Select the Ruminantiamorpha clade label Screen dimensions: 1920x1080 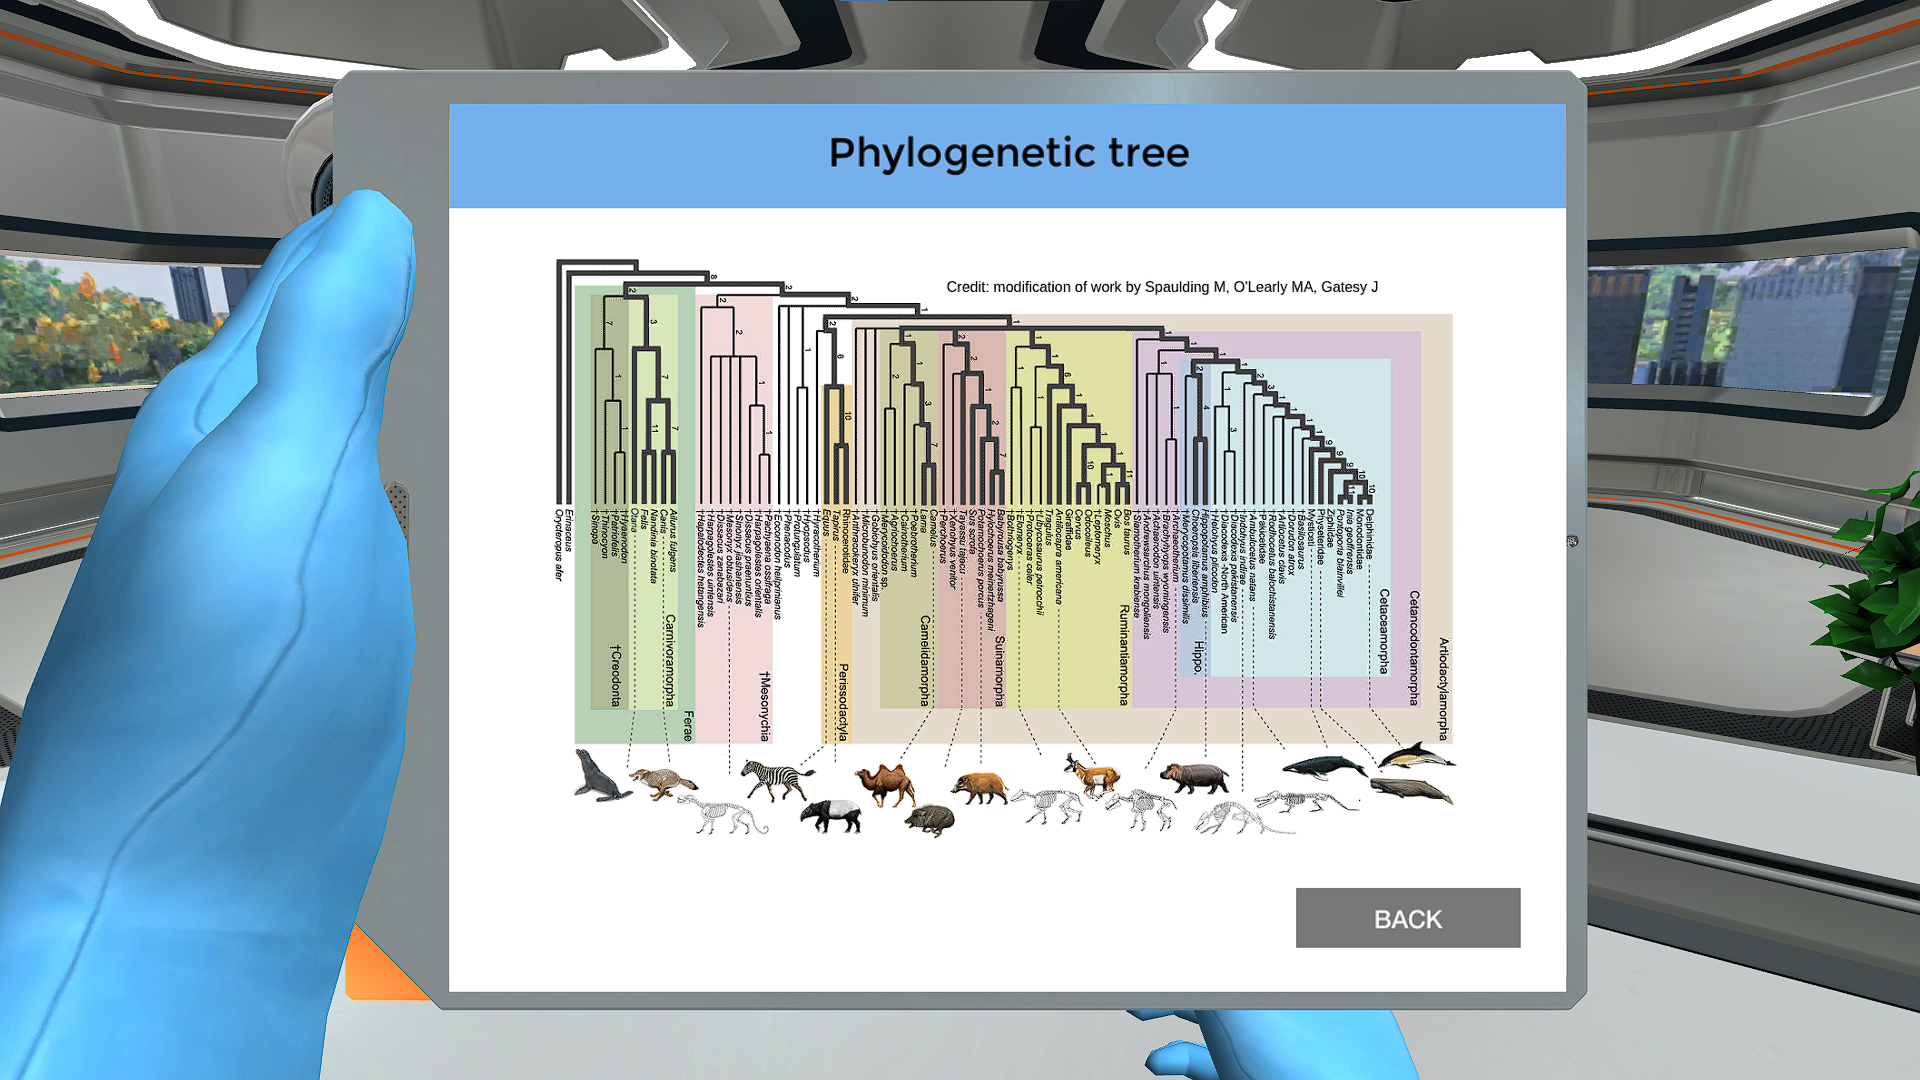pos(1124,655)
